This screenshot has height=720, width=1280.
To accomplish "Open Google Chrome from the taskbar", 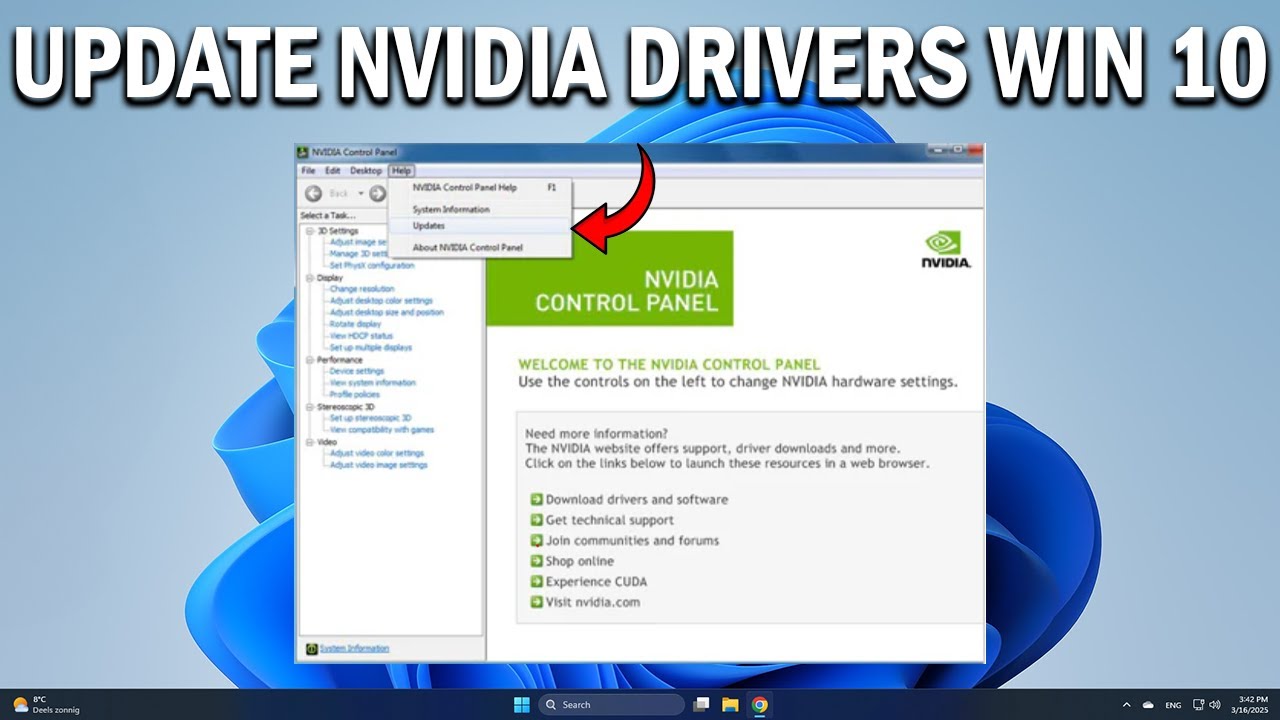I will pos(760,704).
